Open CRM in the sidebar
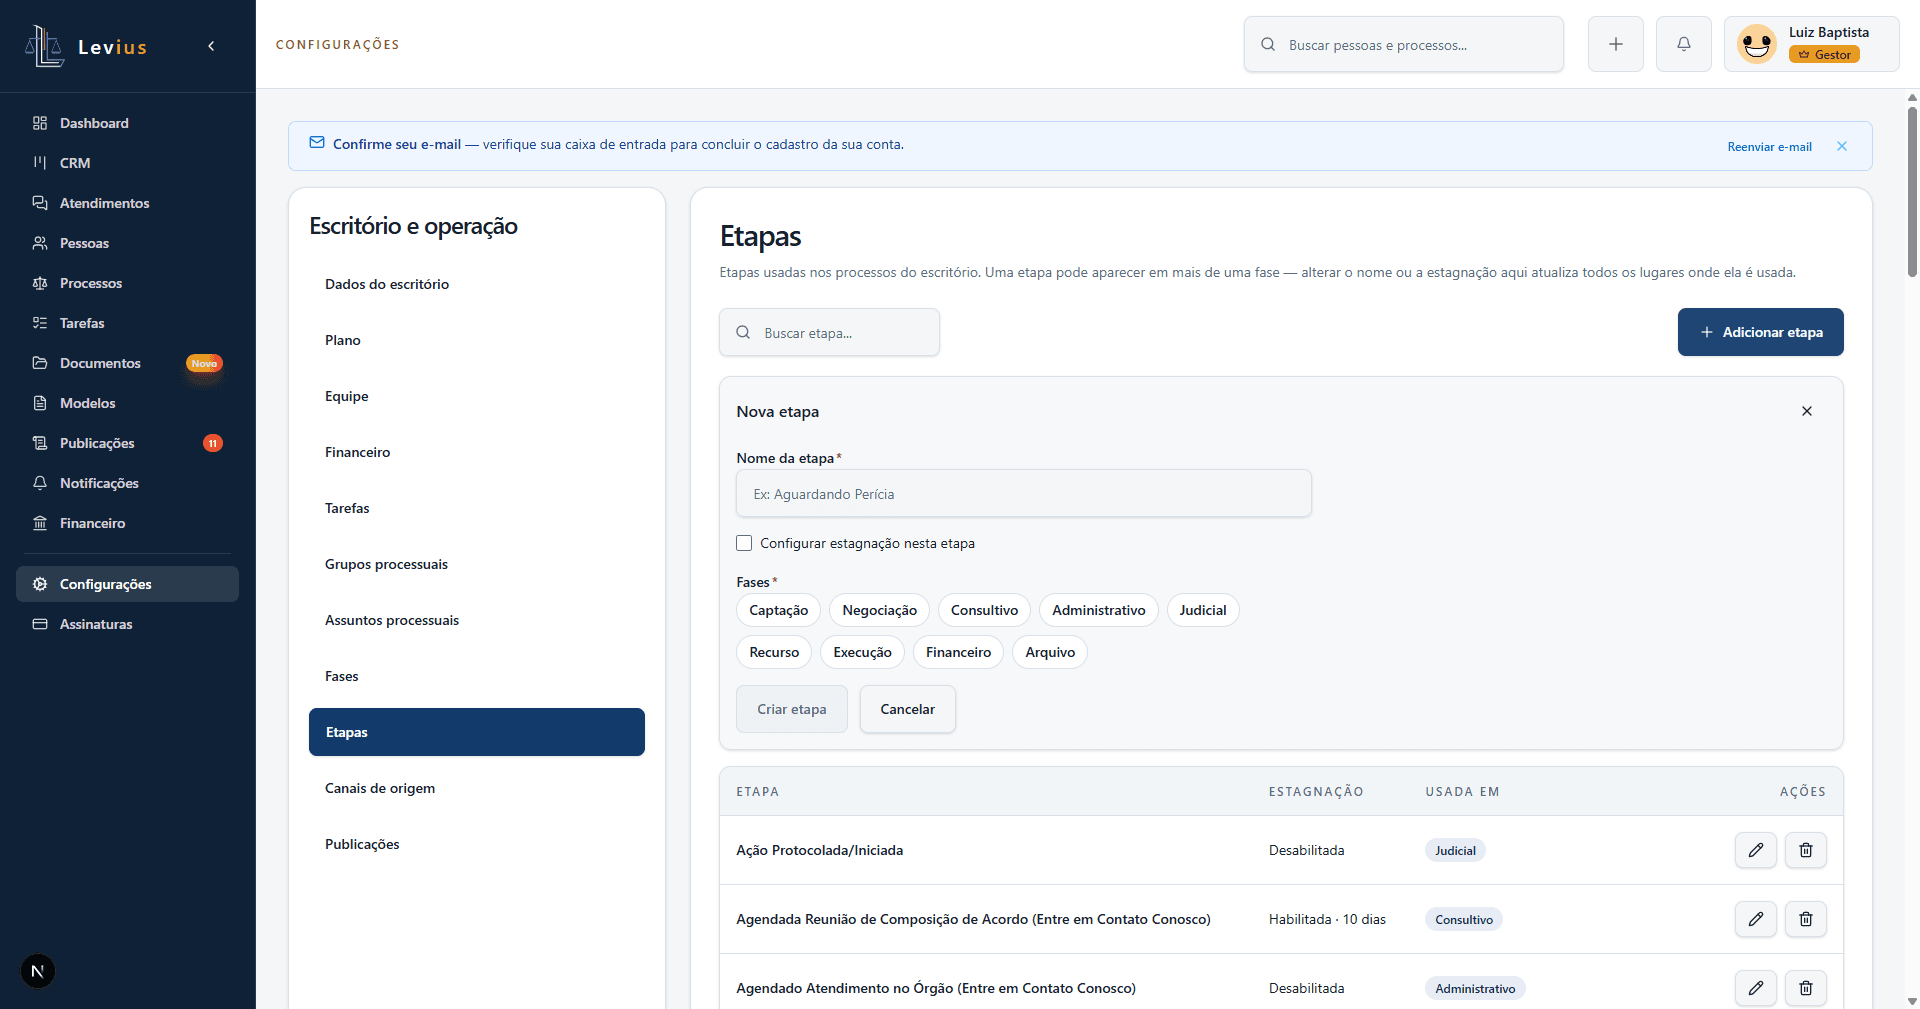1920x1009 pixels. [x=127, y=163]
